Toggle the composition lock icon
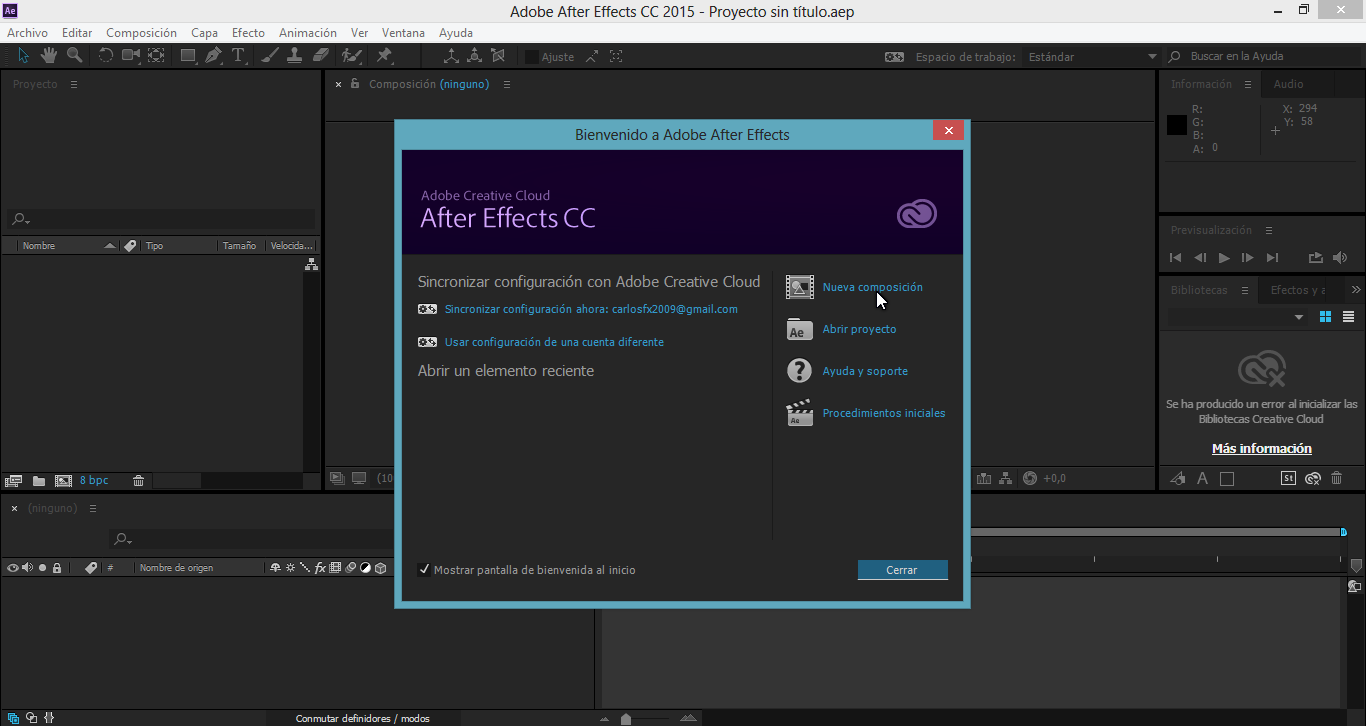 click(x=354, y=84)
